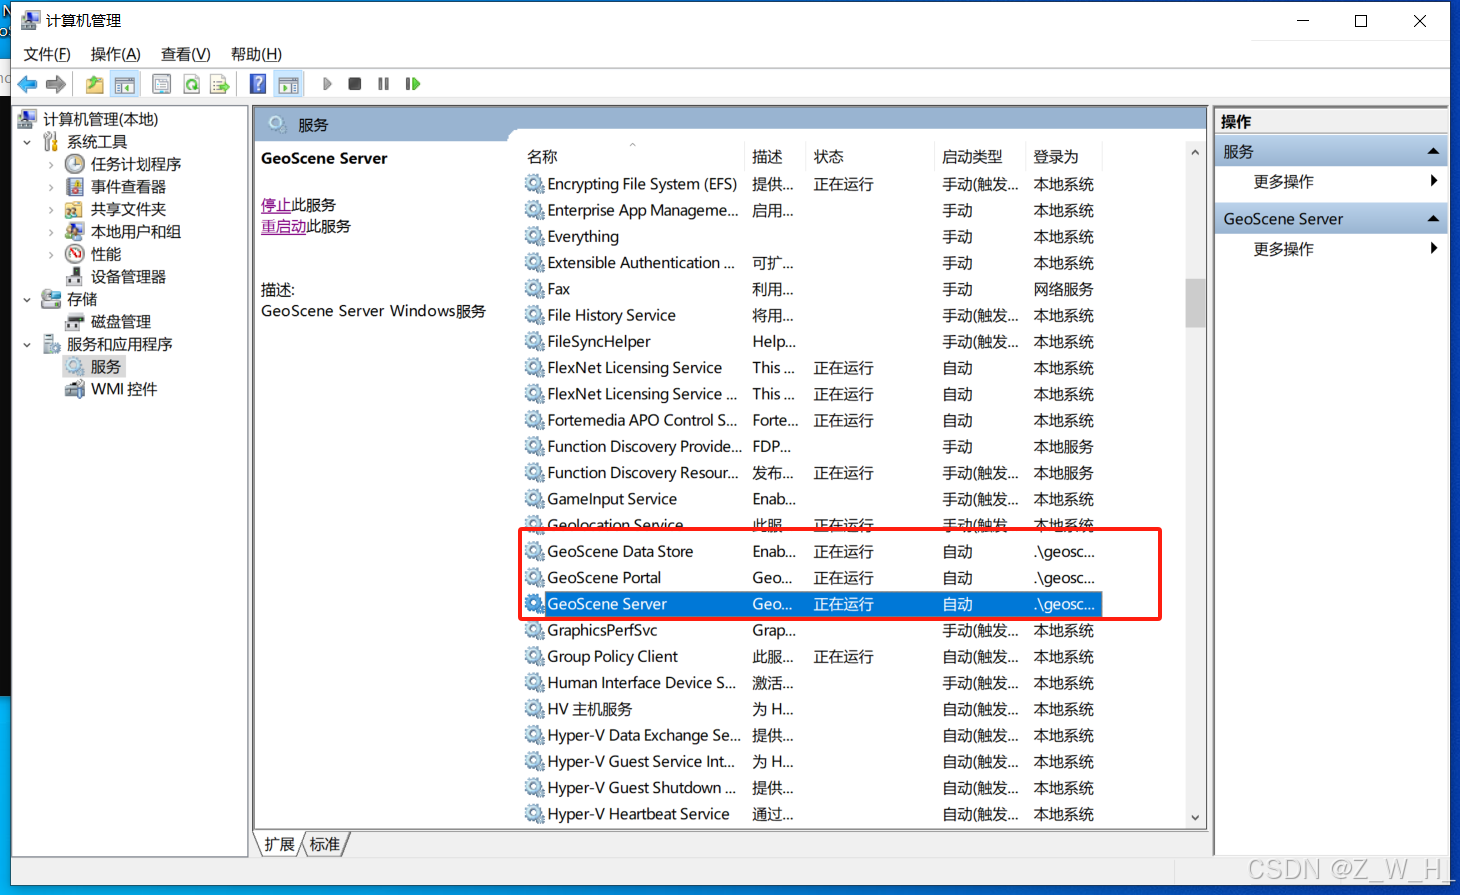Click the 本地用户和组 tree icon
The height and width of the screenshot is (895, 1460).
coord(75,231)
